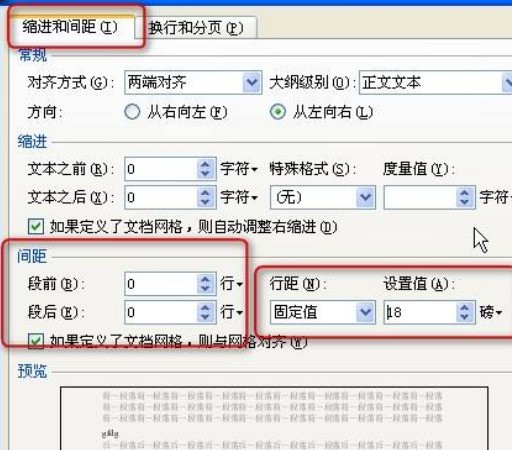The width and height of the screenshot is (512, 450).
Task: Click the 度量值 input field
Action: (421, 198)
